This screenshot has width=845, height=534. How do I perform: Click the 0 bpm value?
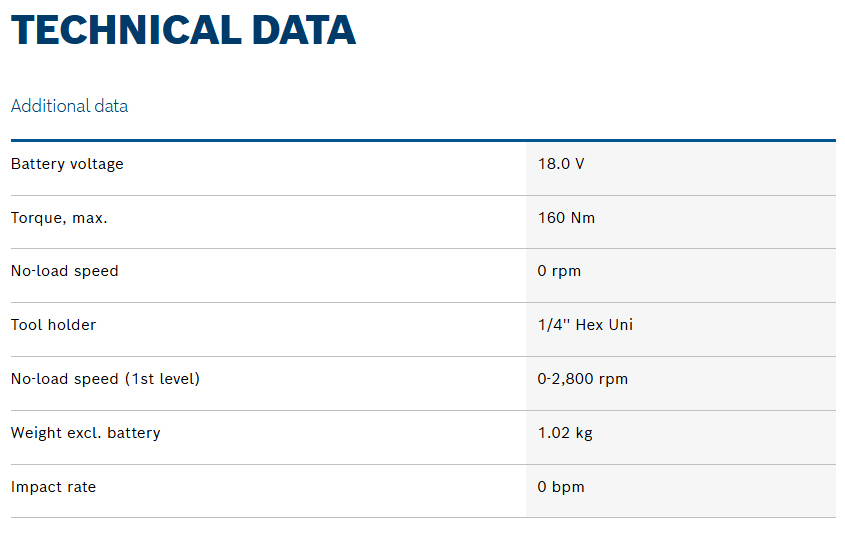[x=561, y=487]
